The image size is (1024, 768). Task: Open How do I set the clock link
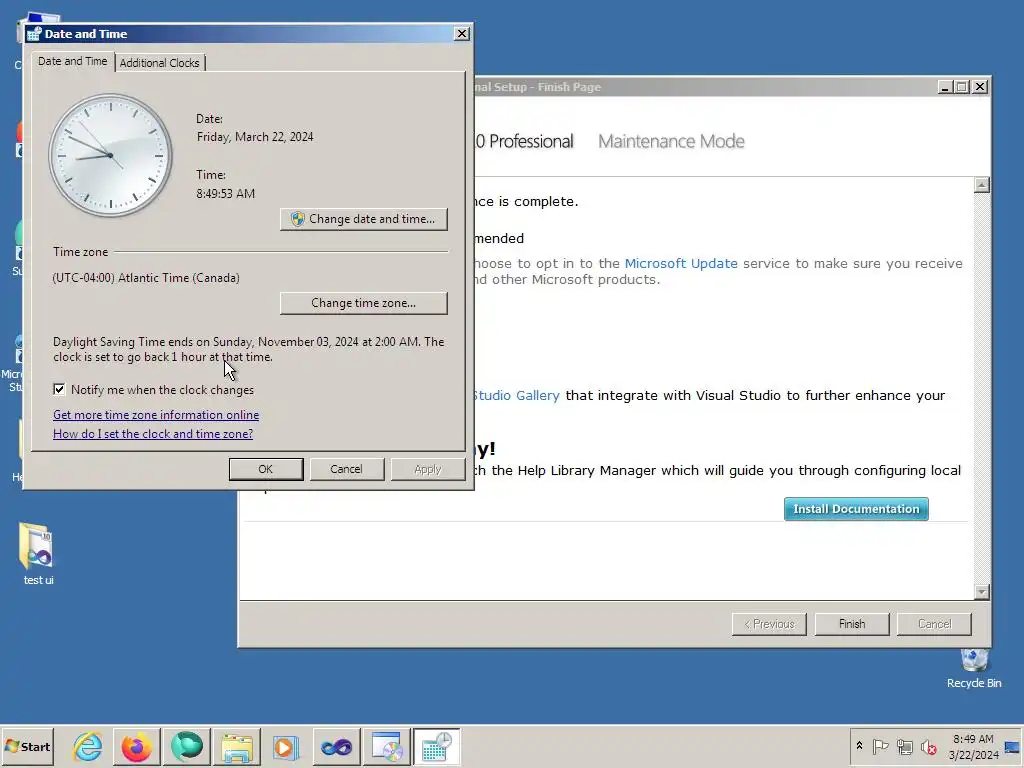(x=153, y=434)
